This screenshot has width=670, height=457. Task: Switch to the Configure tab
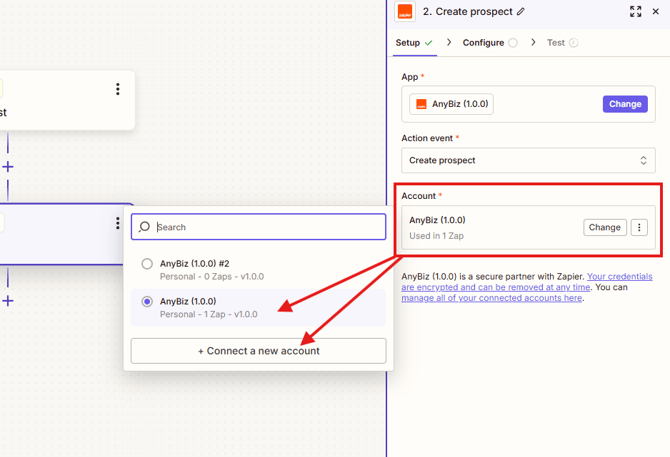pos(490,43)
